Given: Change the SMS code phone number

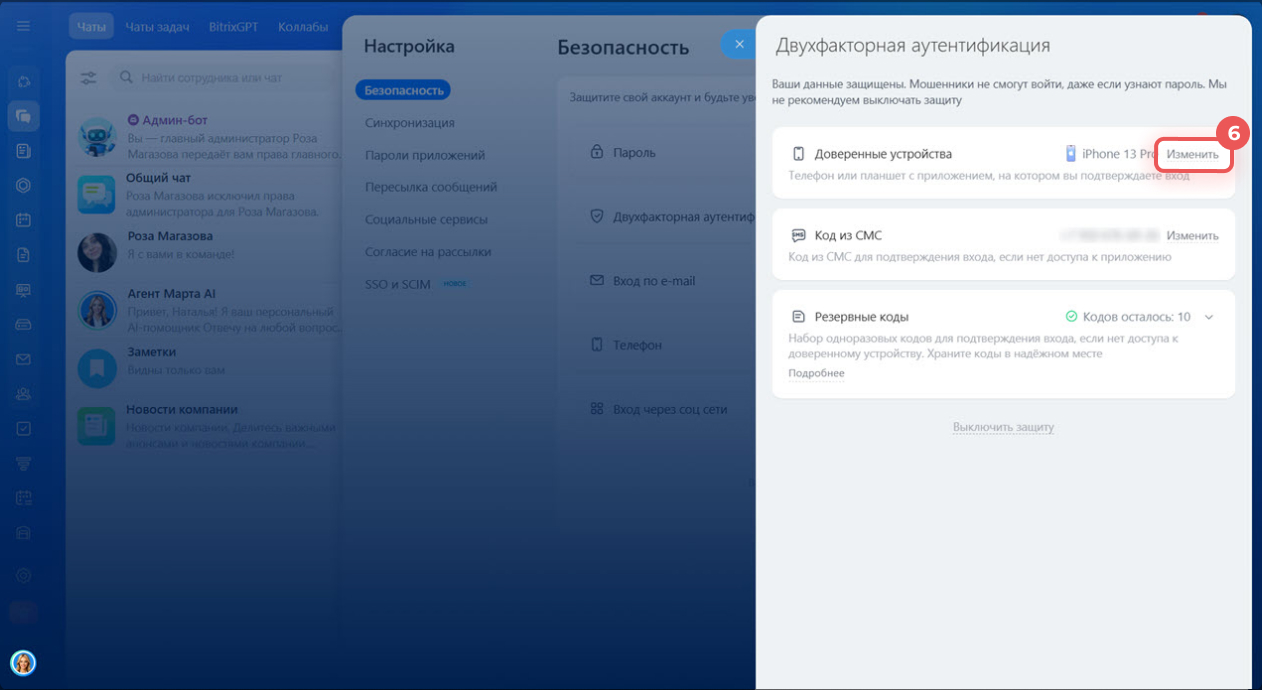Looking at the screenshot, I should (1192, 236).
